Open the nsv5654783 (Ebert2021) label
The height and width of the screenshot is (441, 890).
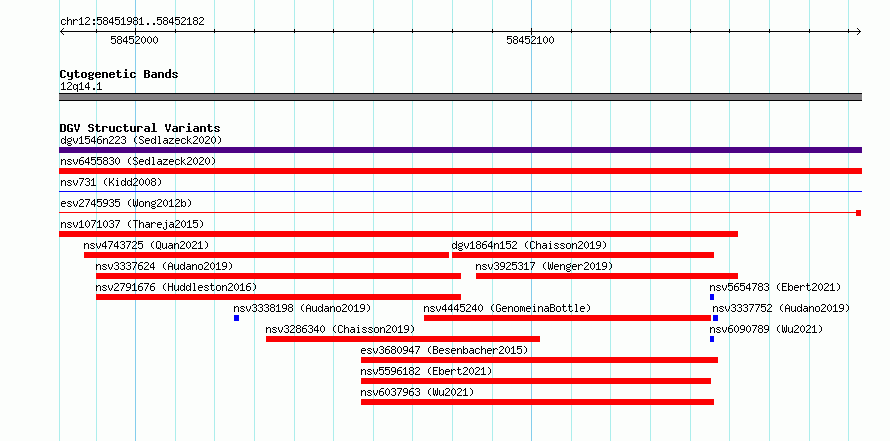pos(775,287)
